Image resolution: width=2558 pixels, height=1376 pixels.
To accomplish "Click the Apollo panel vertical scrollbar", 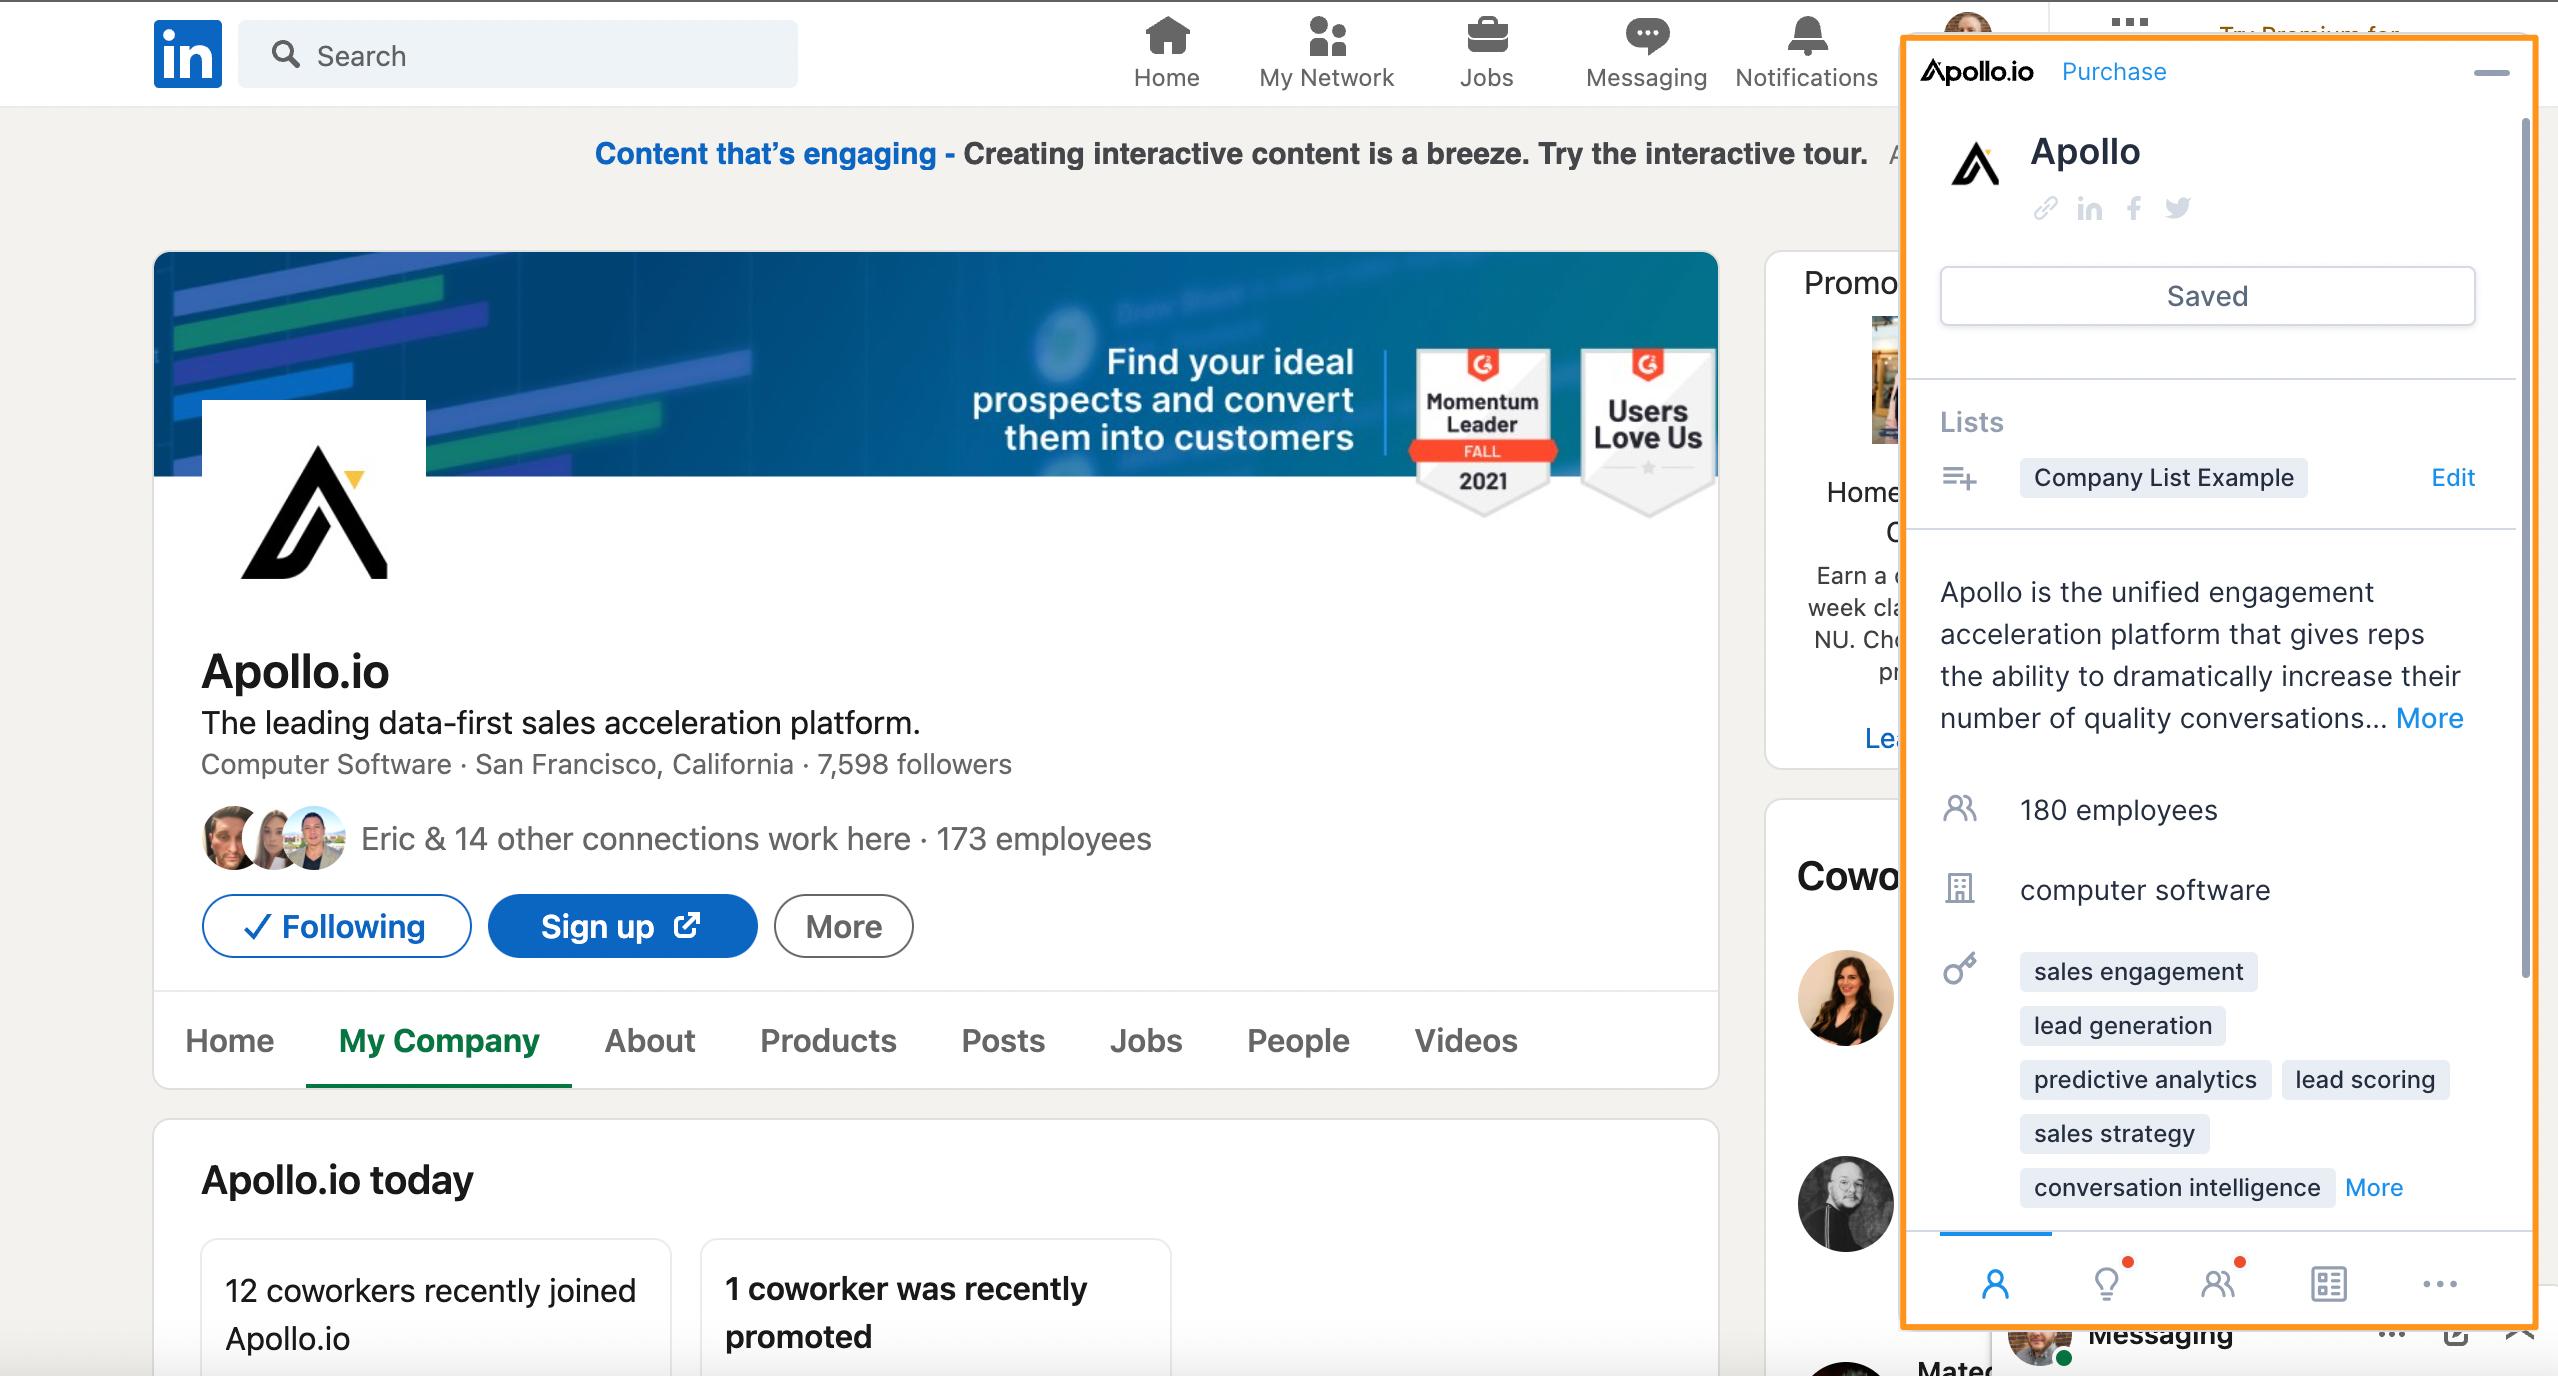I will point(2526,548).
